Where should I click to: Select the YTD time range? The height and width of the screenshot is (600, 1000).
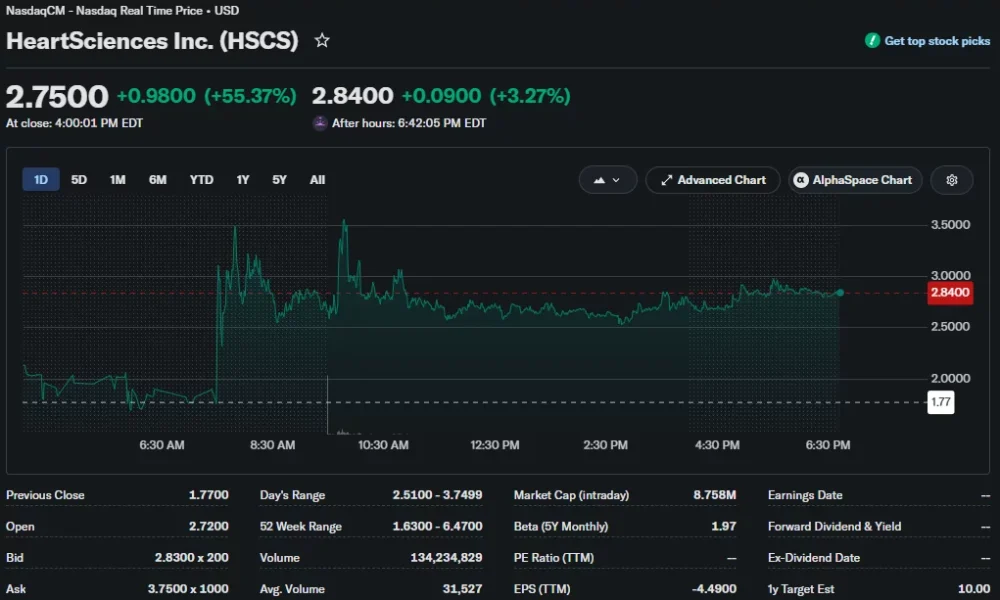tap(201, 180)
